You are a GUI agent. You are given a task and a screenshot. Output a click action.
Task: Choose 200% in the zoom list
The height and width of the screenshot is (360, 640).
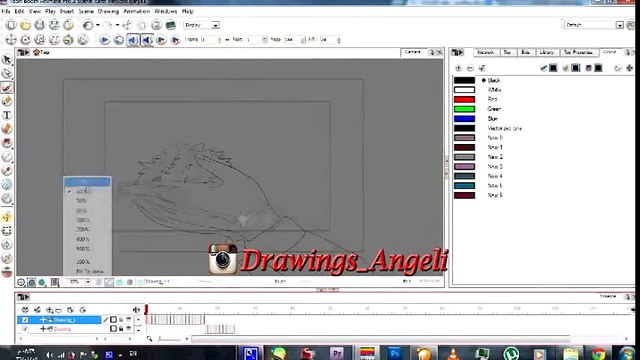[x=87, y=229]
